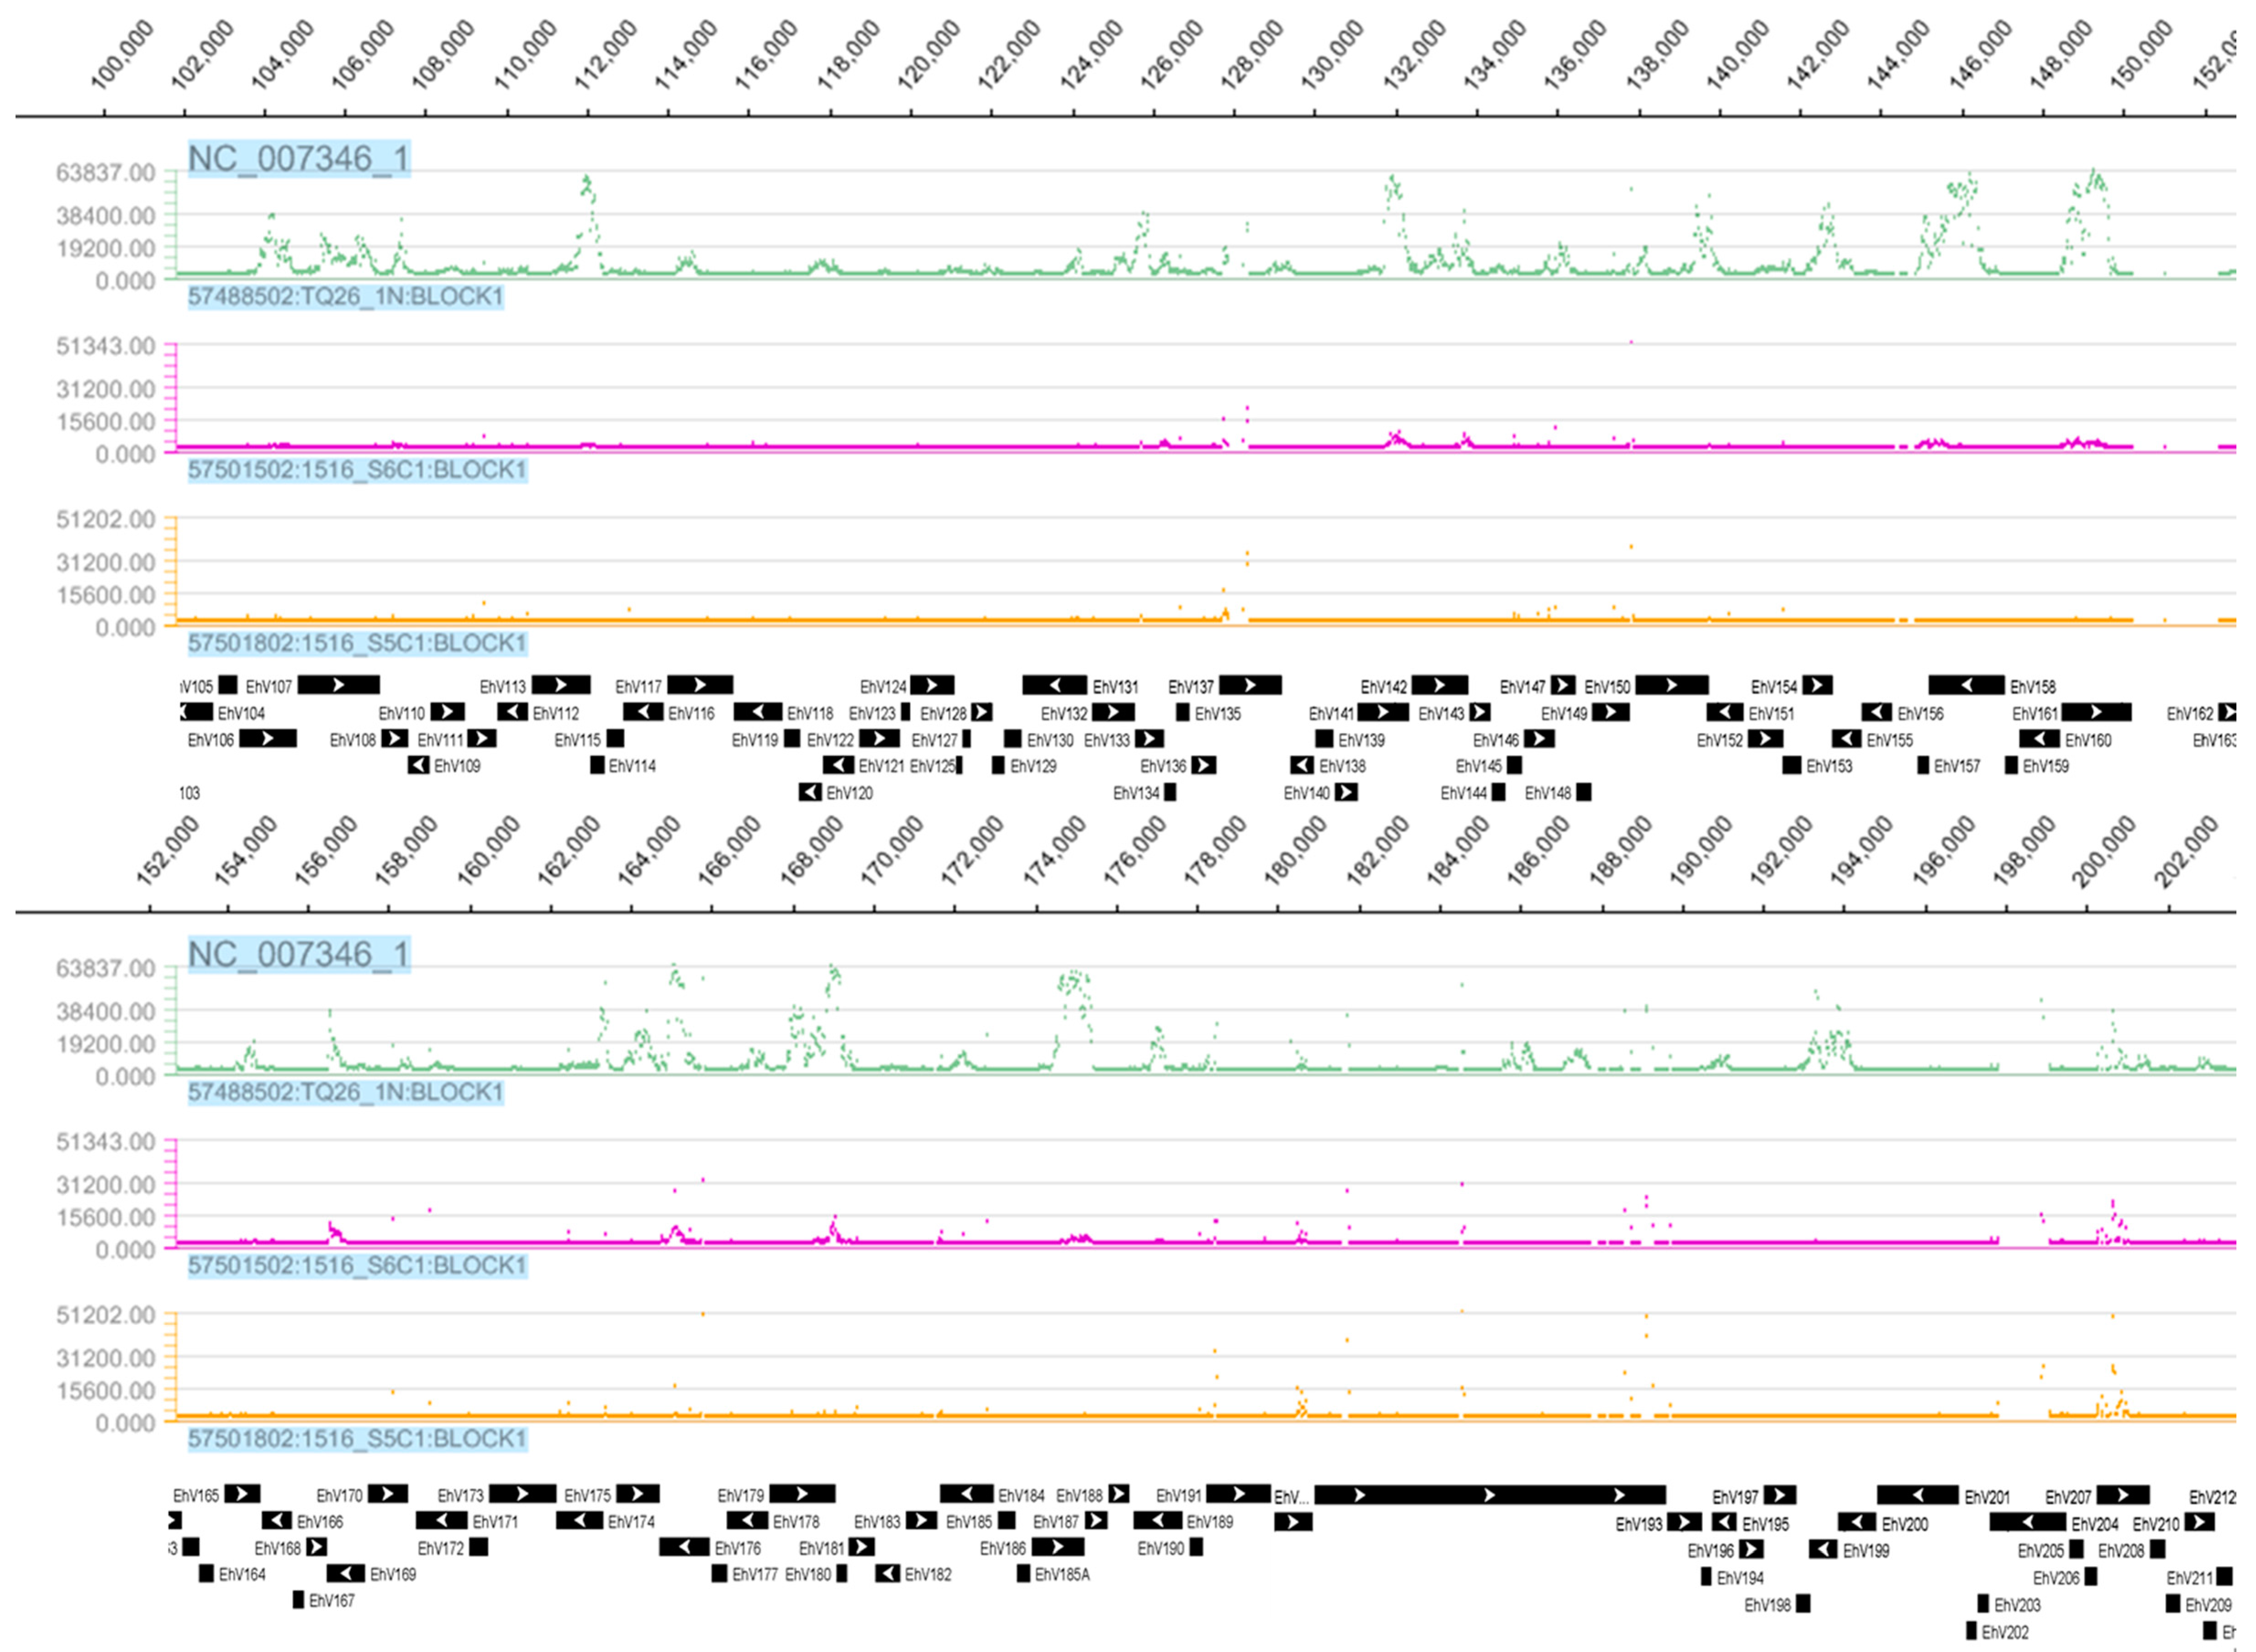
Task: Click the 166,000 ruler position label
Action: pos(729,851)
